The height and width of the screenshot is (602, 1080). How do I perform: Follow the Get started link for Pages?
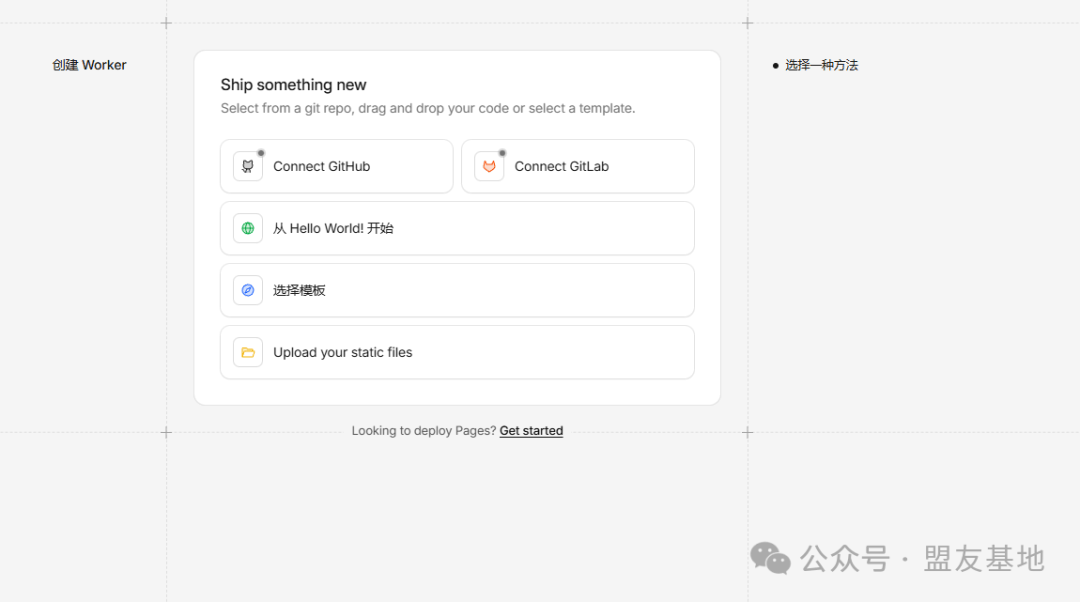(x=531, y=431)
